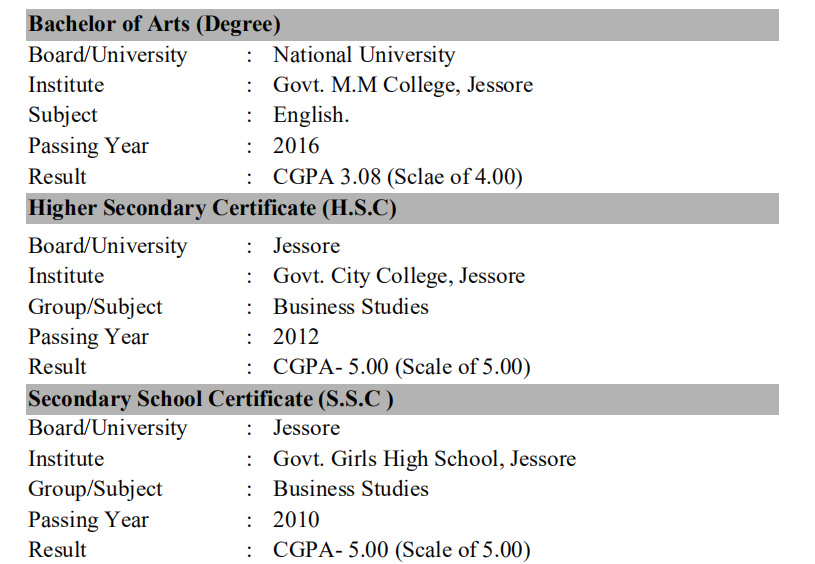Click the text 'National University'
Screen dimensions: 815x564
(364, 55)
